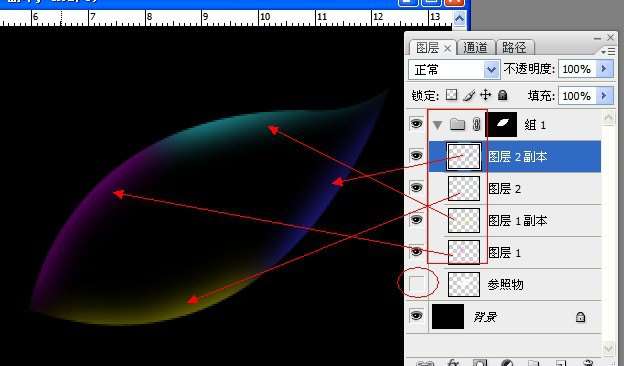
Task: Click the lock image pixels brush icon
Action: point(469,95)
